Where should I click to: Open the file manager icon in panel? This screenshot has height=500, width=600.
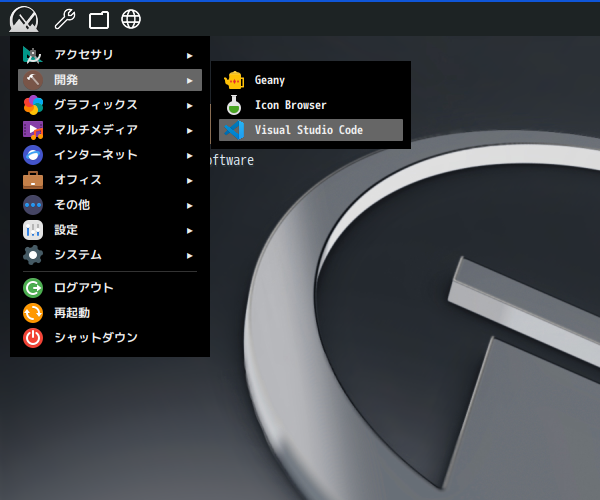click(98, 19)
